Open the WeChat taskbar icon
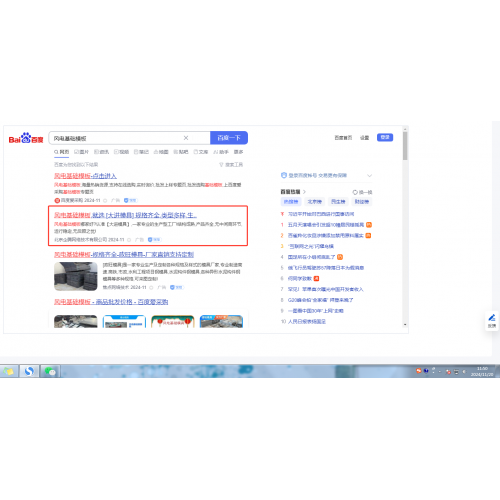This screenshot has width=500, height=500. click(x=50, y=371)
